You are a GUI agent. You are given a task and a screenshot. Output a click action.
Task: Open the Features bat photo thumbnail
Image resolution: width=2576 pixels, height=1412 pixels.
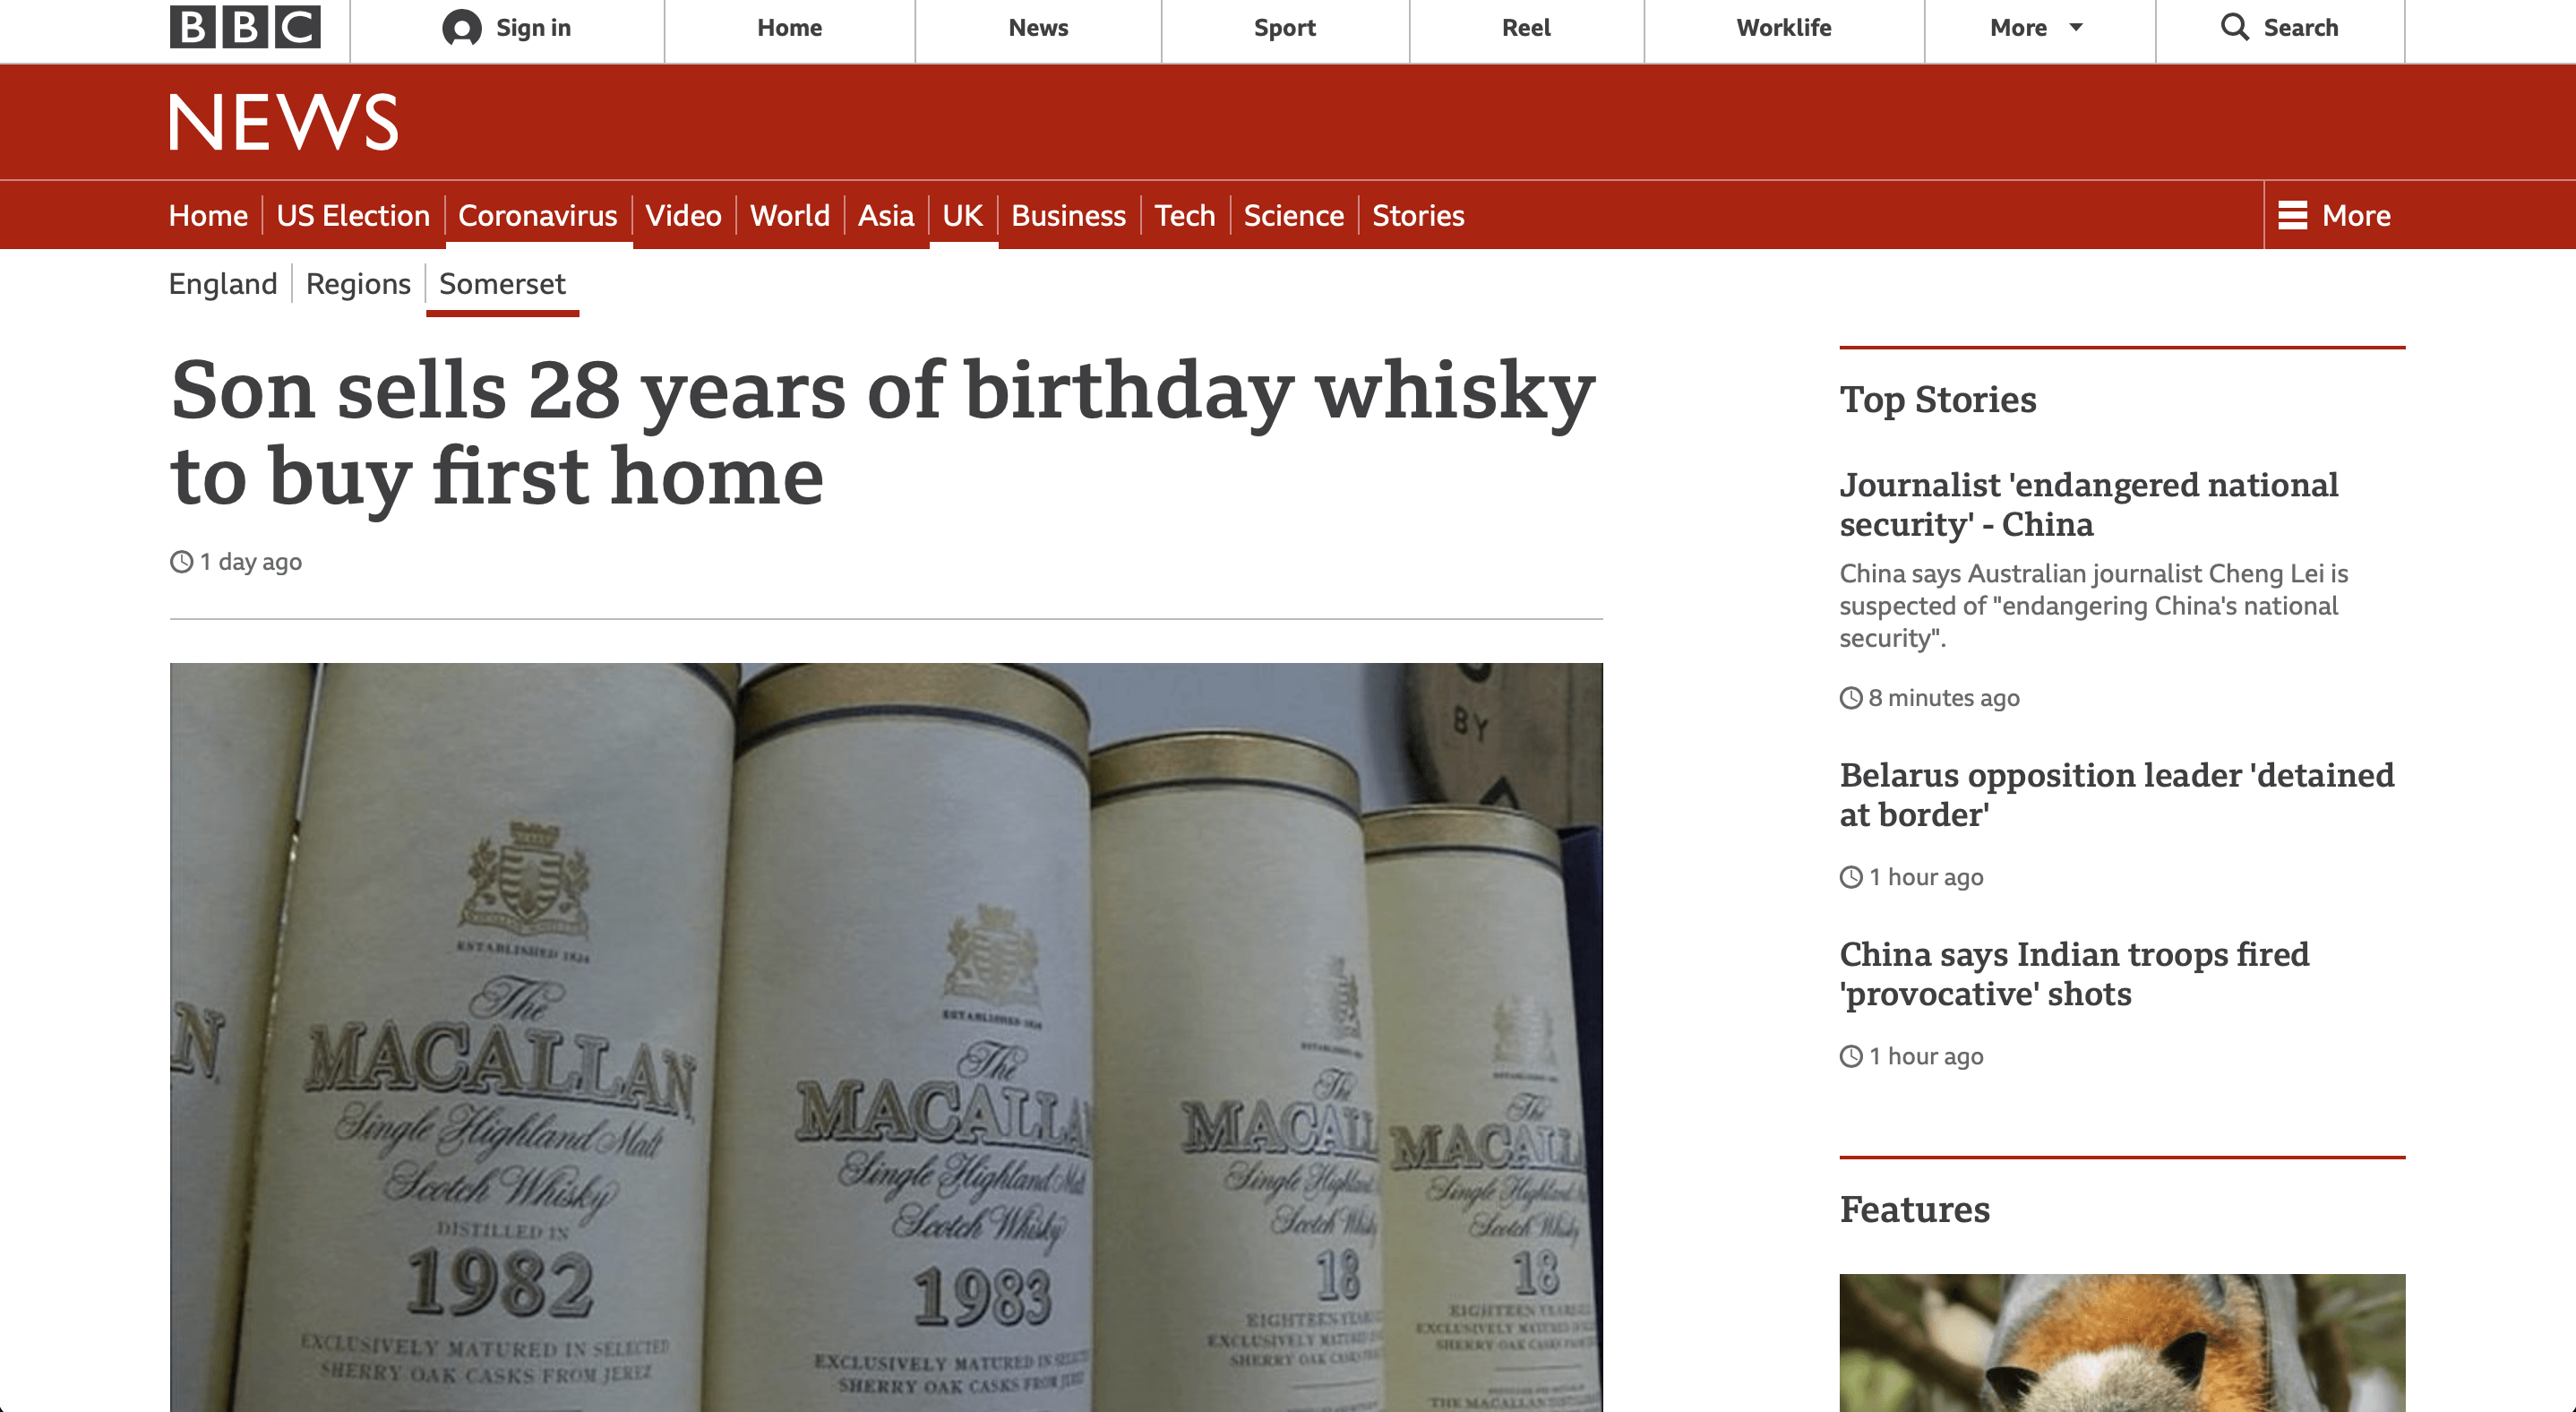pos(2122,1342)
